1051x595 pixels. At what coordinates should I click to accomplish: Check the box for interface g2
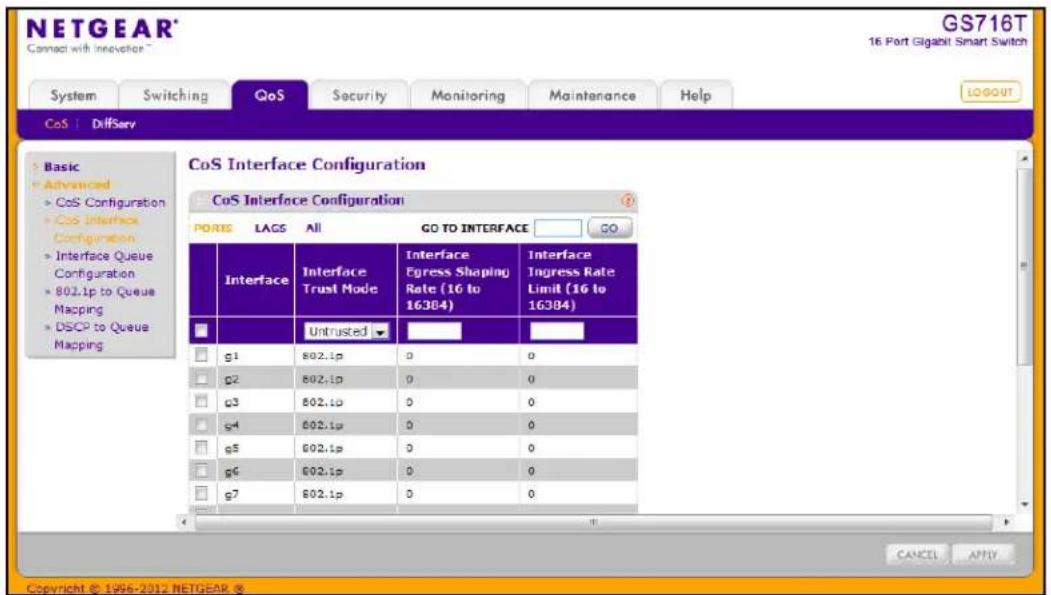(201, 379)
